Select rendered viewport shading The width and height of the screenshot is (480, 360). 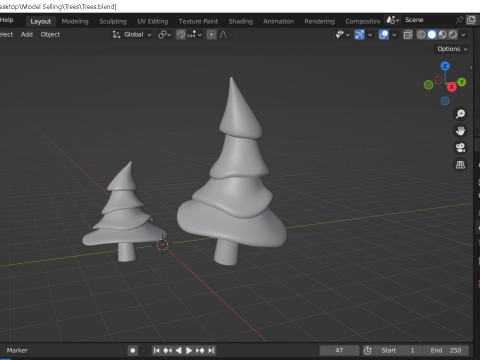point(453,35)
